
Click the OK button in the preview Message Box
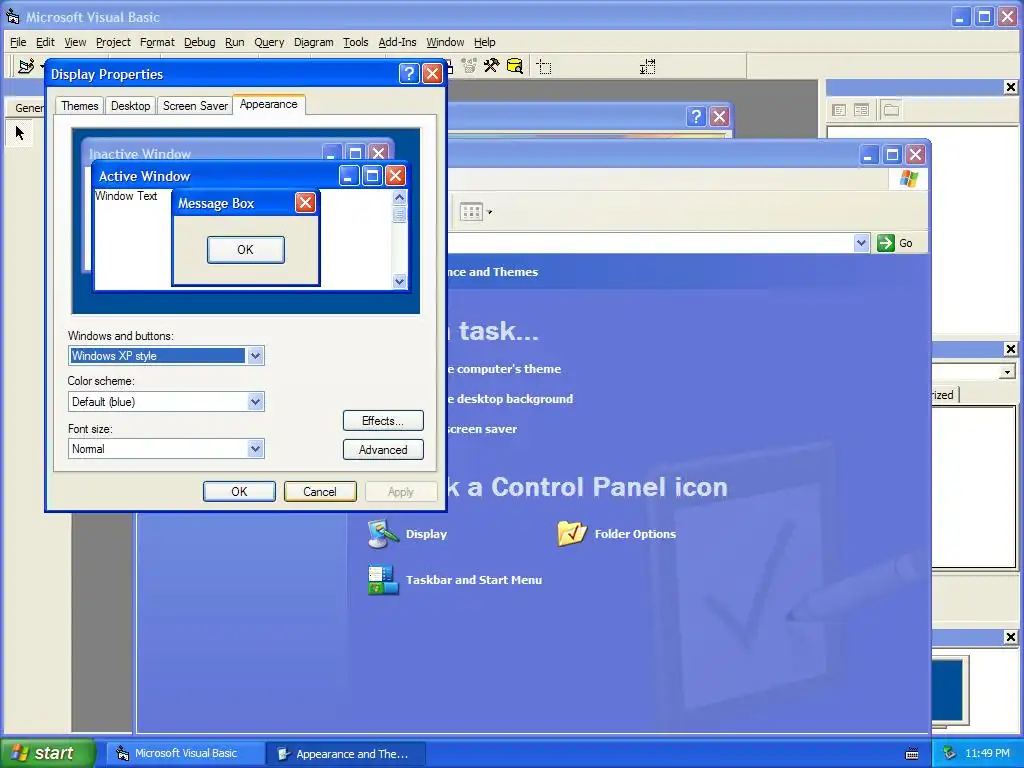point(246,249)
